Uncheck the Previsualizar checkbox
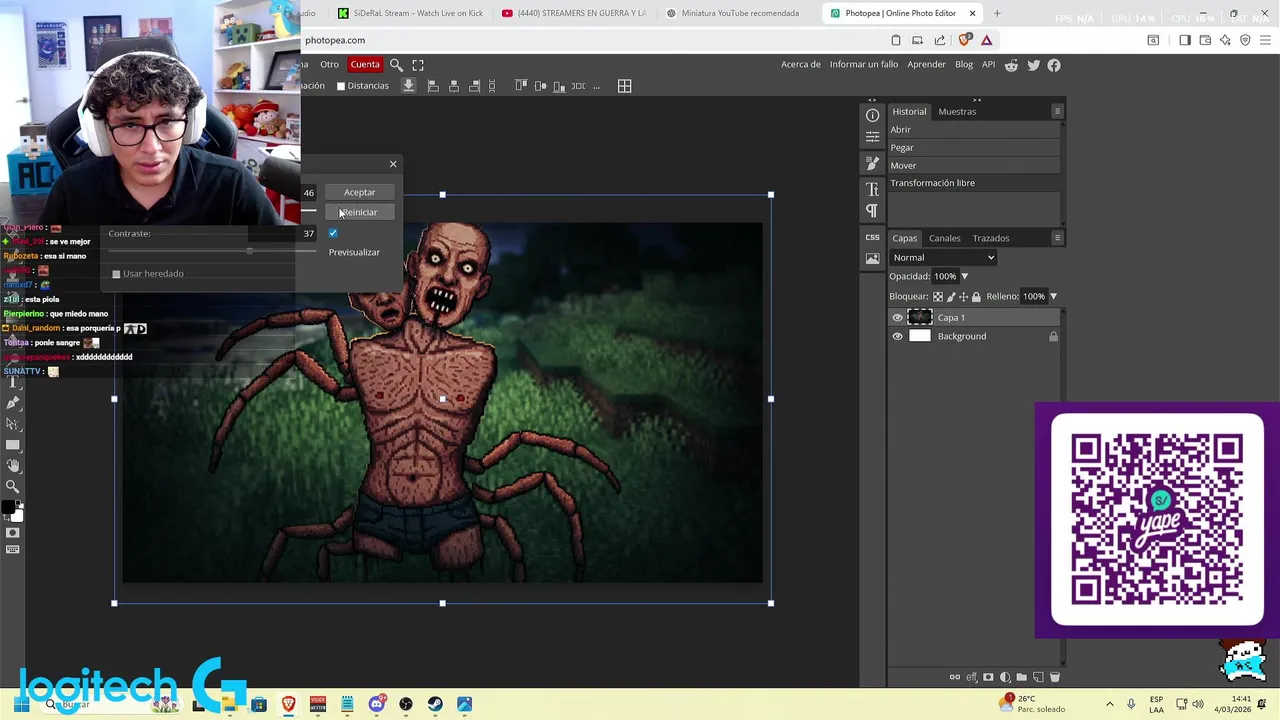The height and width of the screenshot is (720, 1280). click(x=333, y=233)
